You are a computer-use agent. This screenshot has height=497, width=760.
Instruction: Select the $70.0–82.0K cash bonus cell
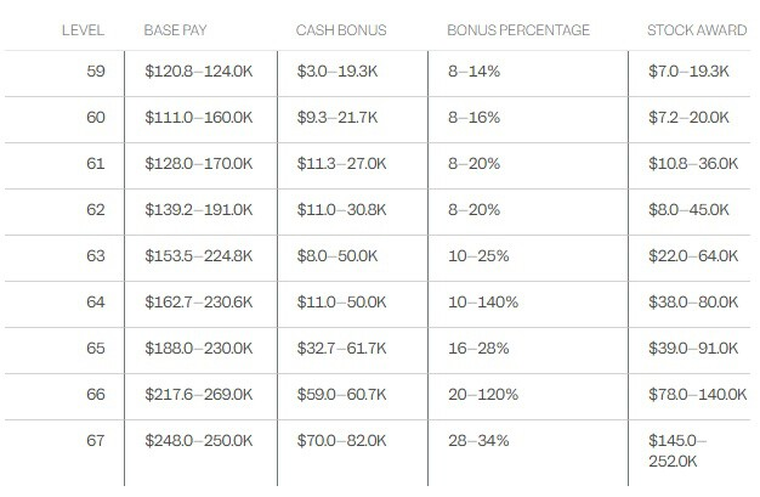tap(340, 440)
